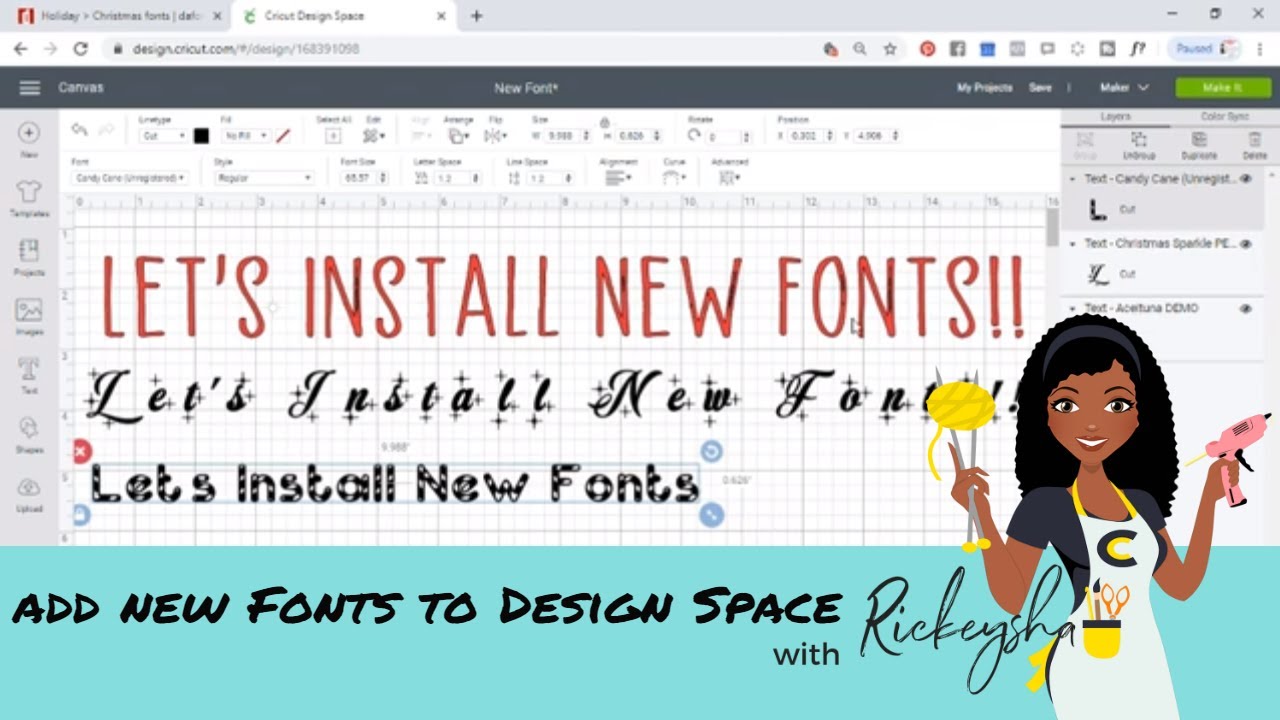Click the Redo arrow in toolbar
The height and width of the screenshot is (720, 1280).
click(x=106, y=130)
